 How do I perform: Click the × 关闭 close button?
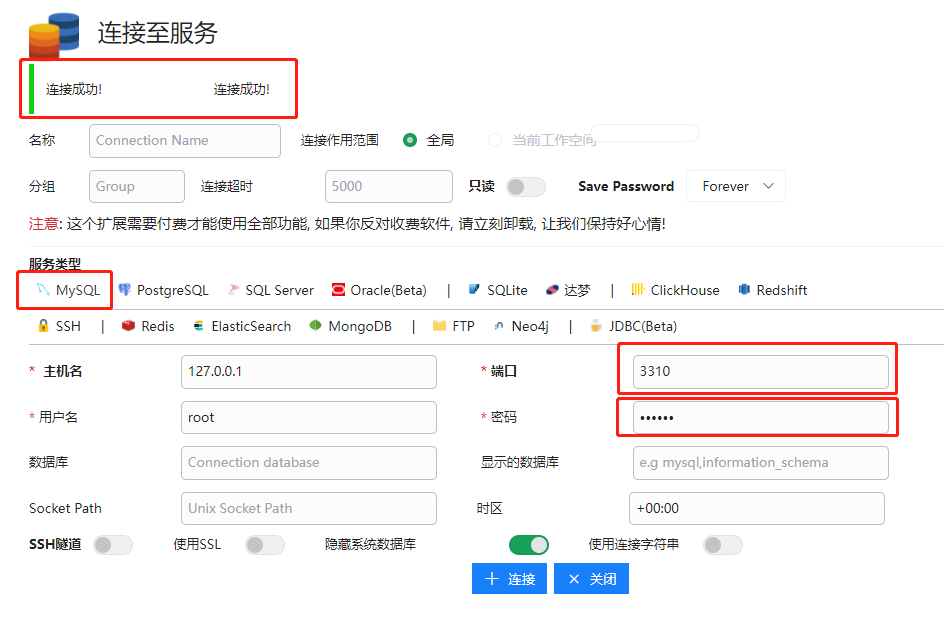[591, 579]
